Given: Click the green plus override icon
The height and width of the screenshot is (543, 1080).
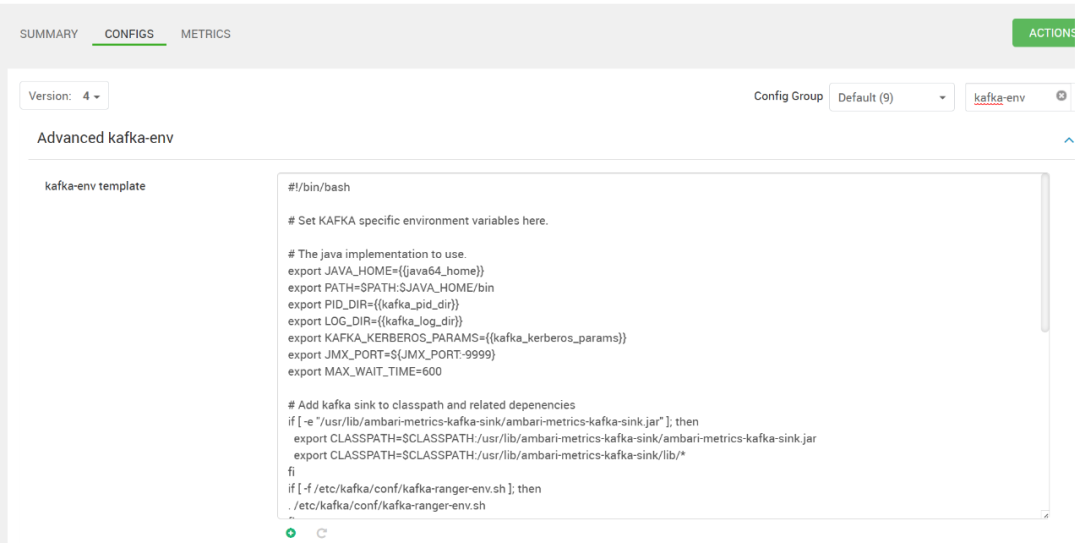Looking at the screenshot, I should (x=291, y=533).
